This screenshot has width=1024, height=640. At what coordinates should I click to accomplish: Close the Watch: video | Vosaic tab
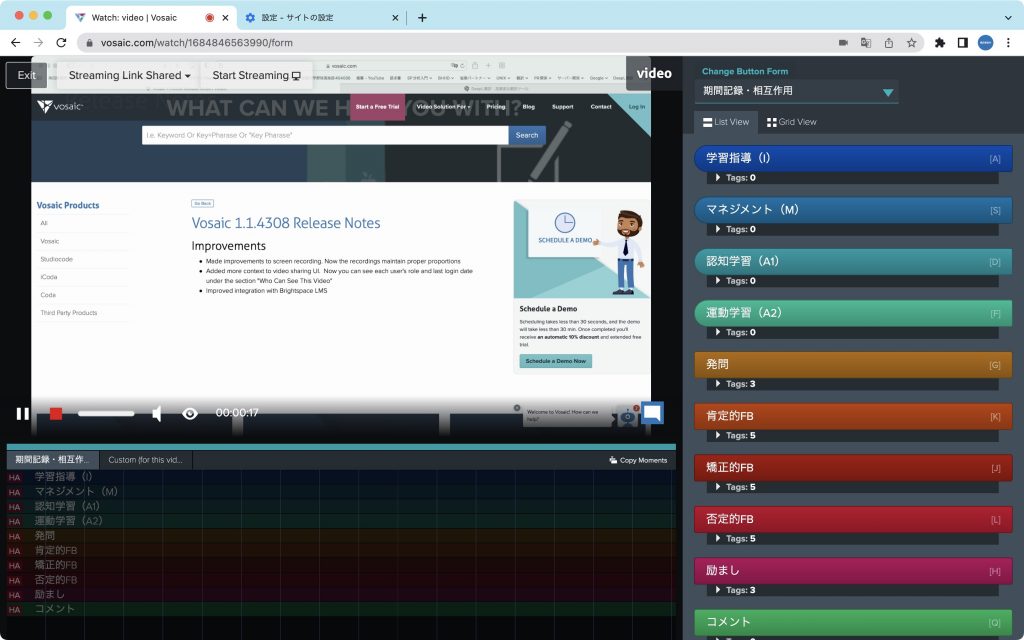[225, 18]
